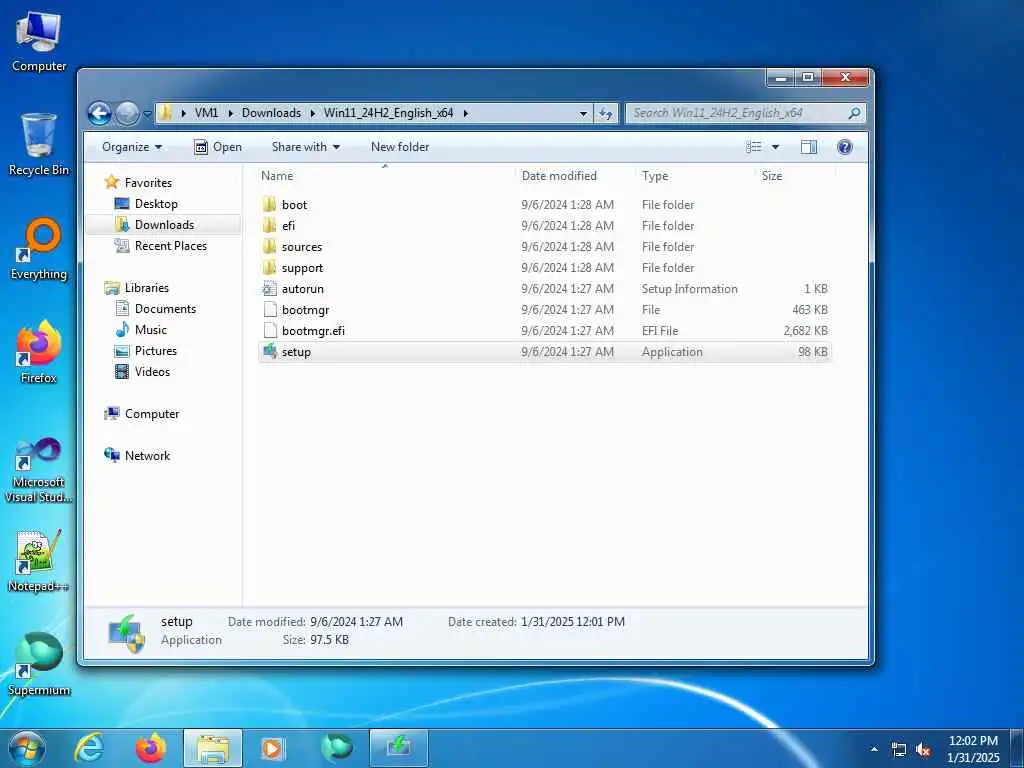The width and height of the screenshot is (1024, 768).
Task: Launch the Firefox desktop shortcut
Action: coord(39,353)
